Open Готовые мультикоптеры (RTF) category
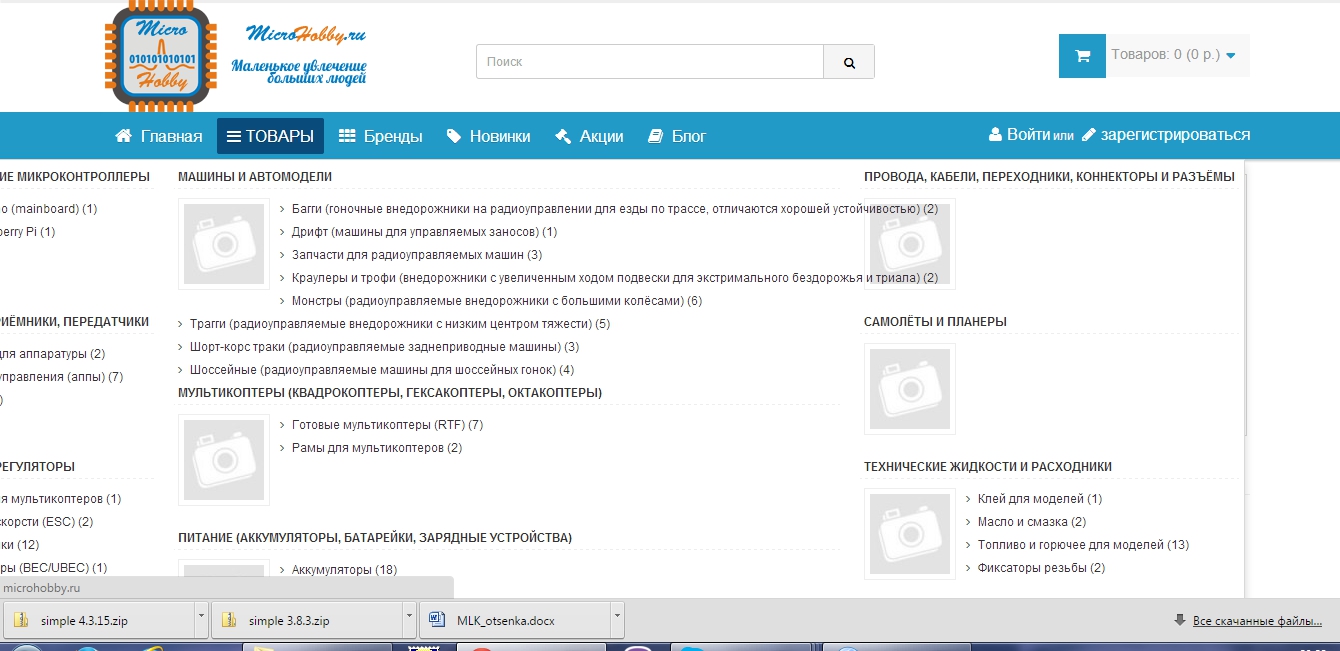The height and width of the screenshot is (651, 1340). (x=377, y=425)
